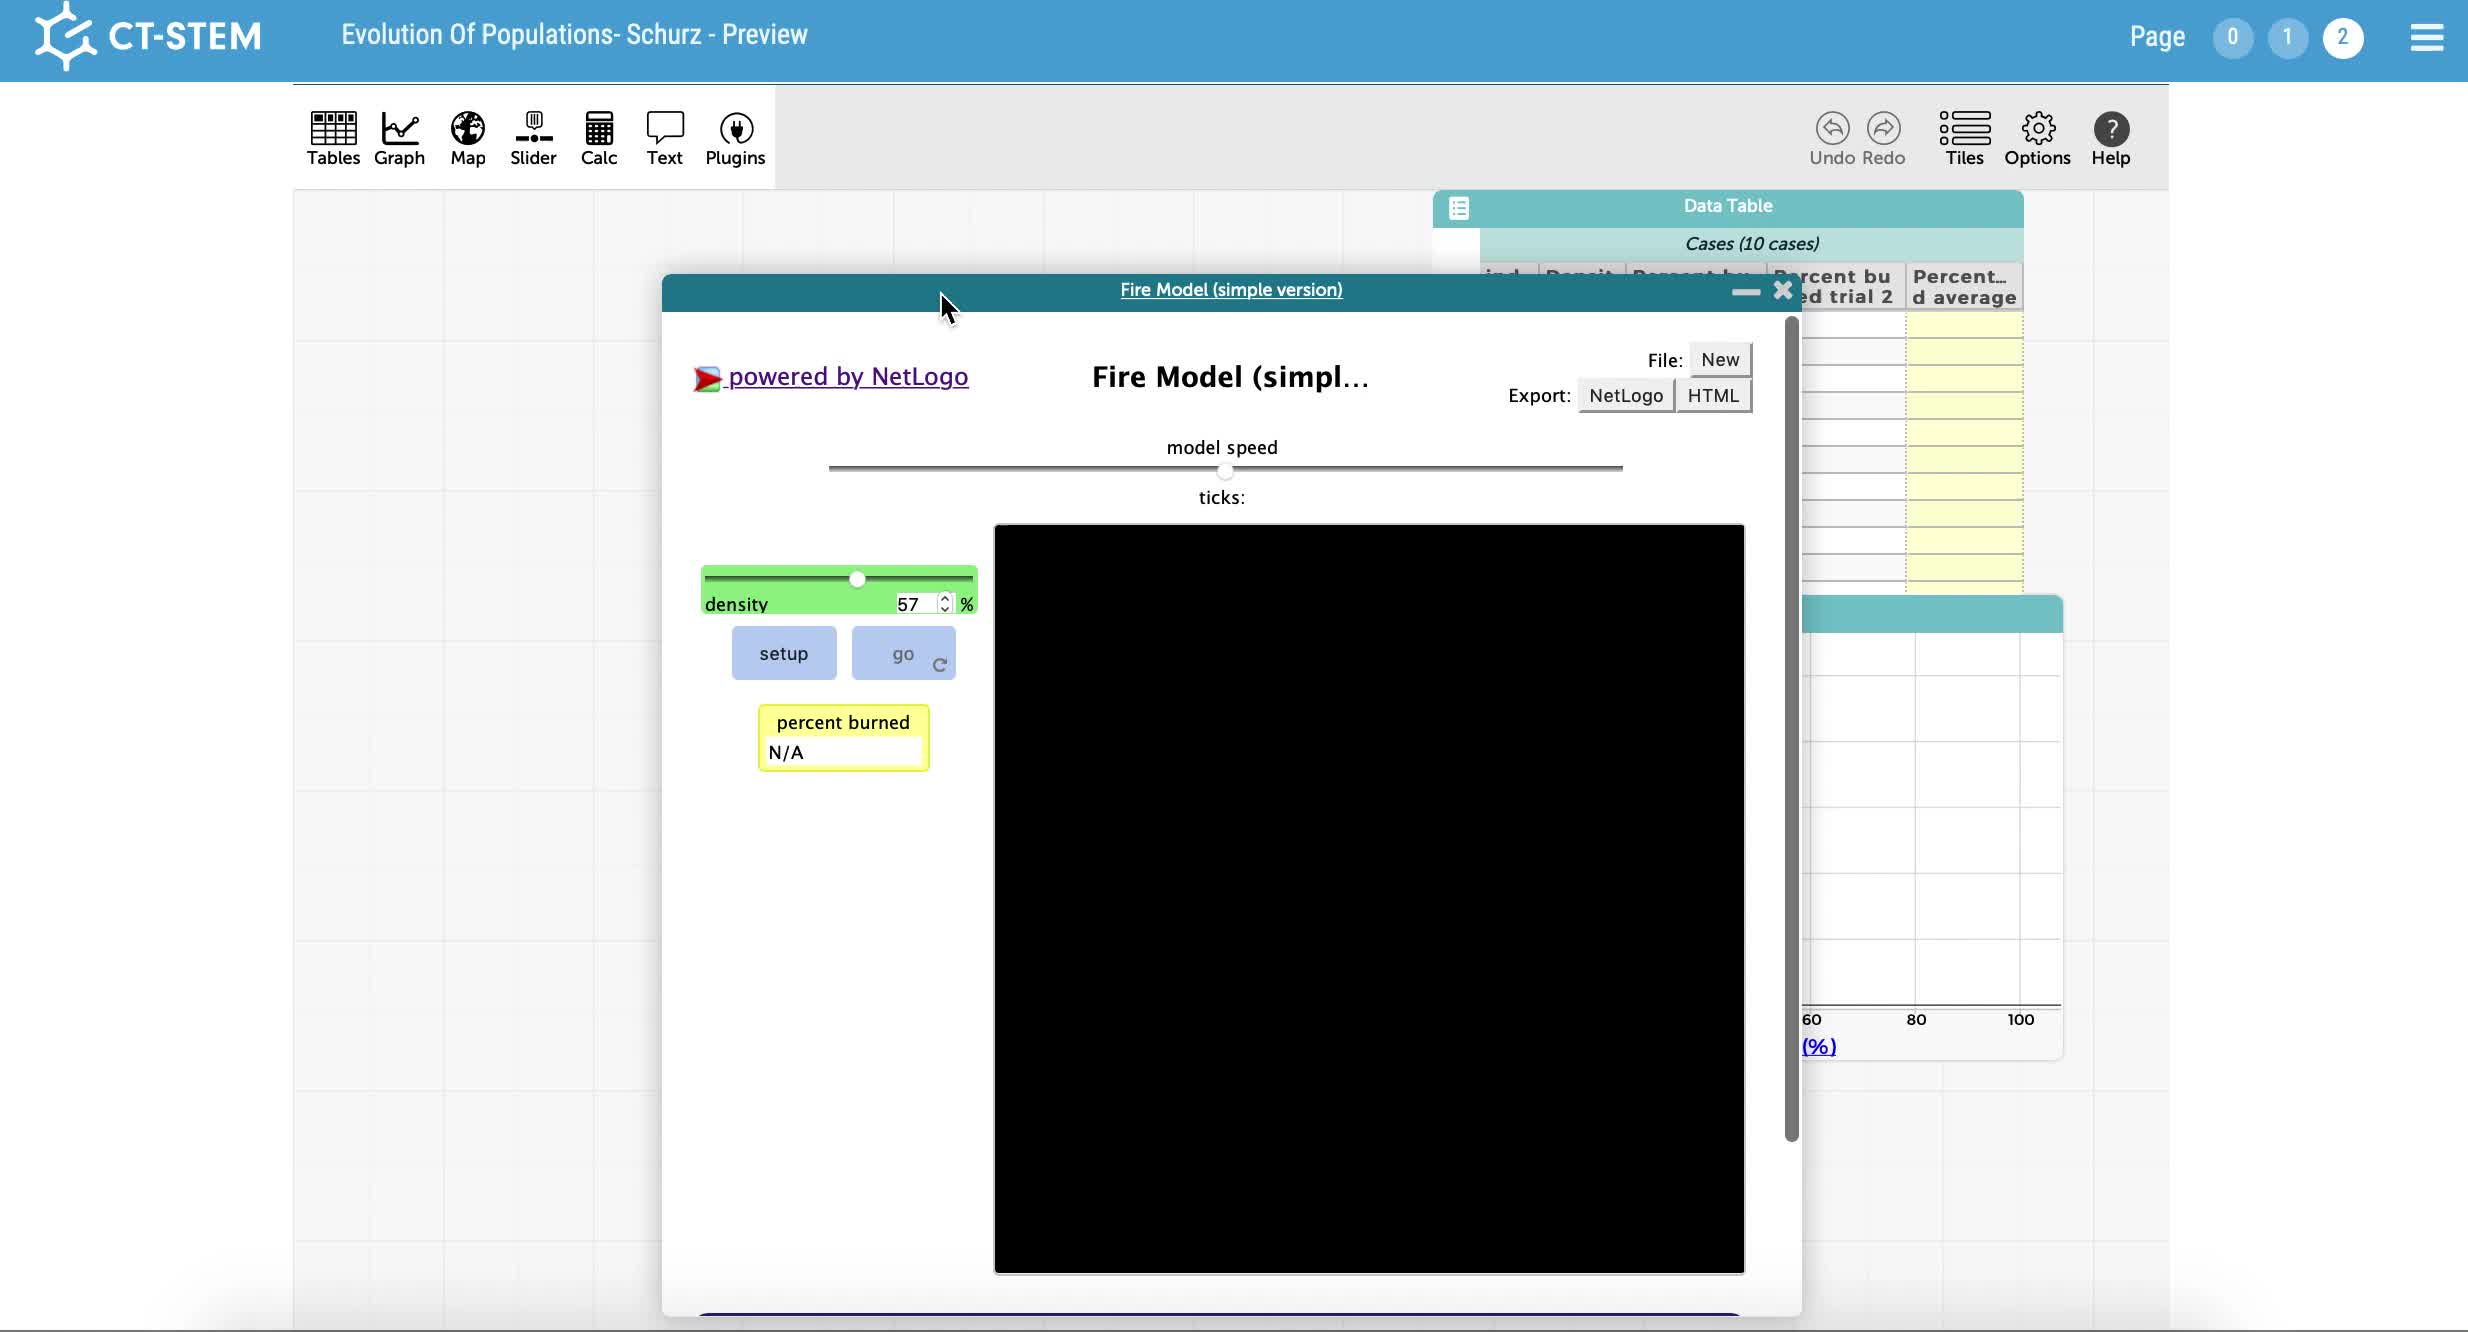This screenshot has width=2468, height=1332.
Task: Click the Tables icon in toolbar
Action: [333, 138]
